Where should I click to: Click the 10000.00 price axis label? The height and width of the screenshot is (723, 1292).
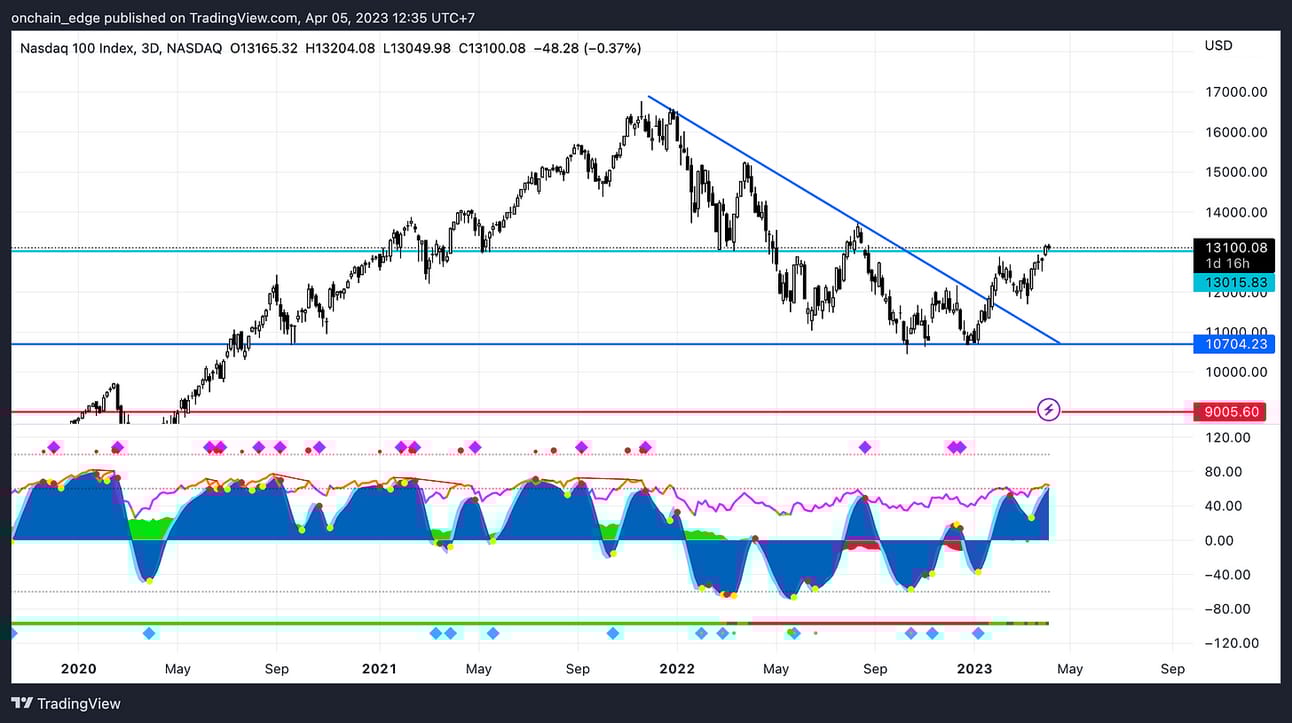(1237, 372)
